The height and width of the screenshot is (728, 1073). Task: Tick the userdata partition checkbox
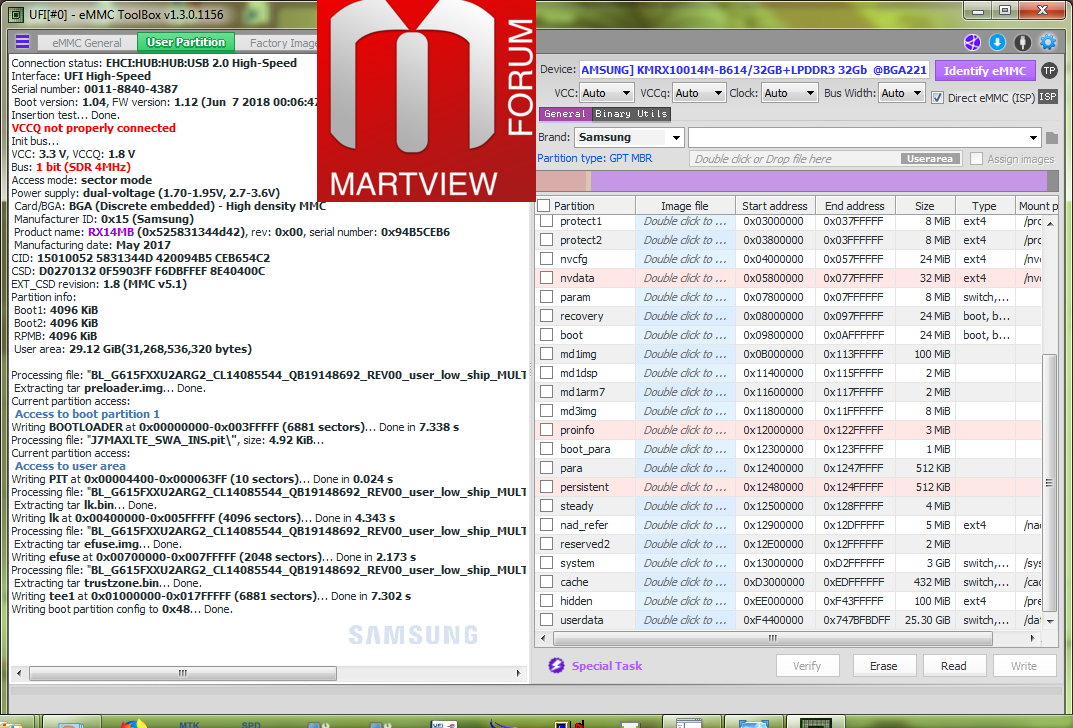[x=546, y=620]
